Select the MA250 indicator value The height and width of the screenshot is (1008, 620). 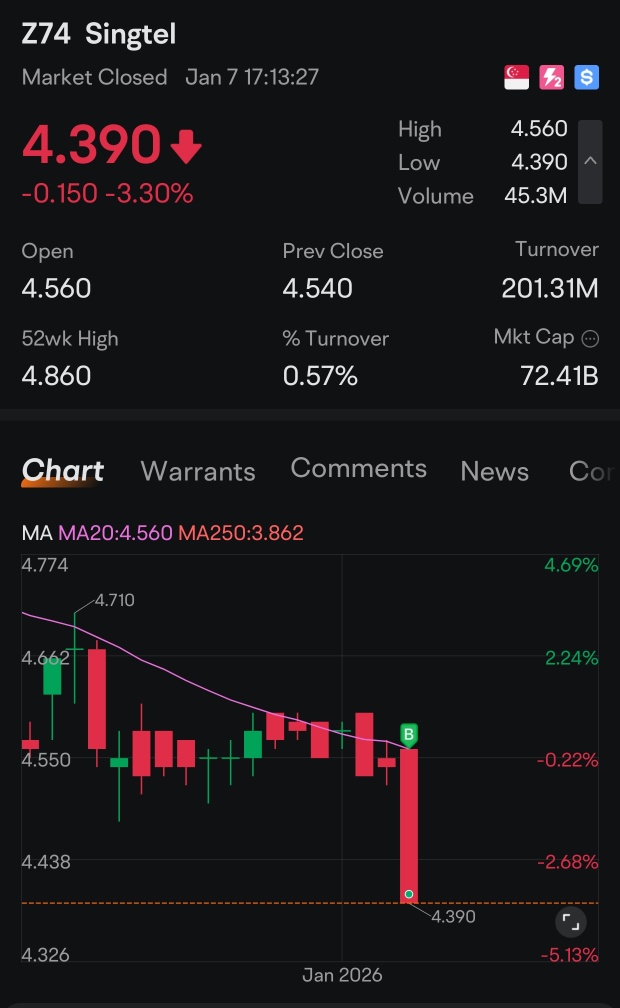(x=241, y=533)
